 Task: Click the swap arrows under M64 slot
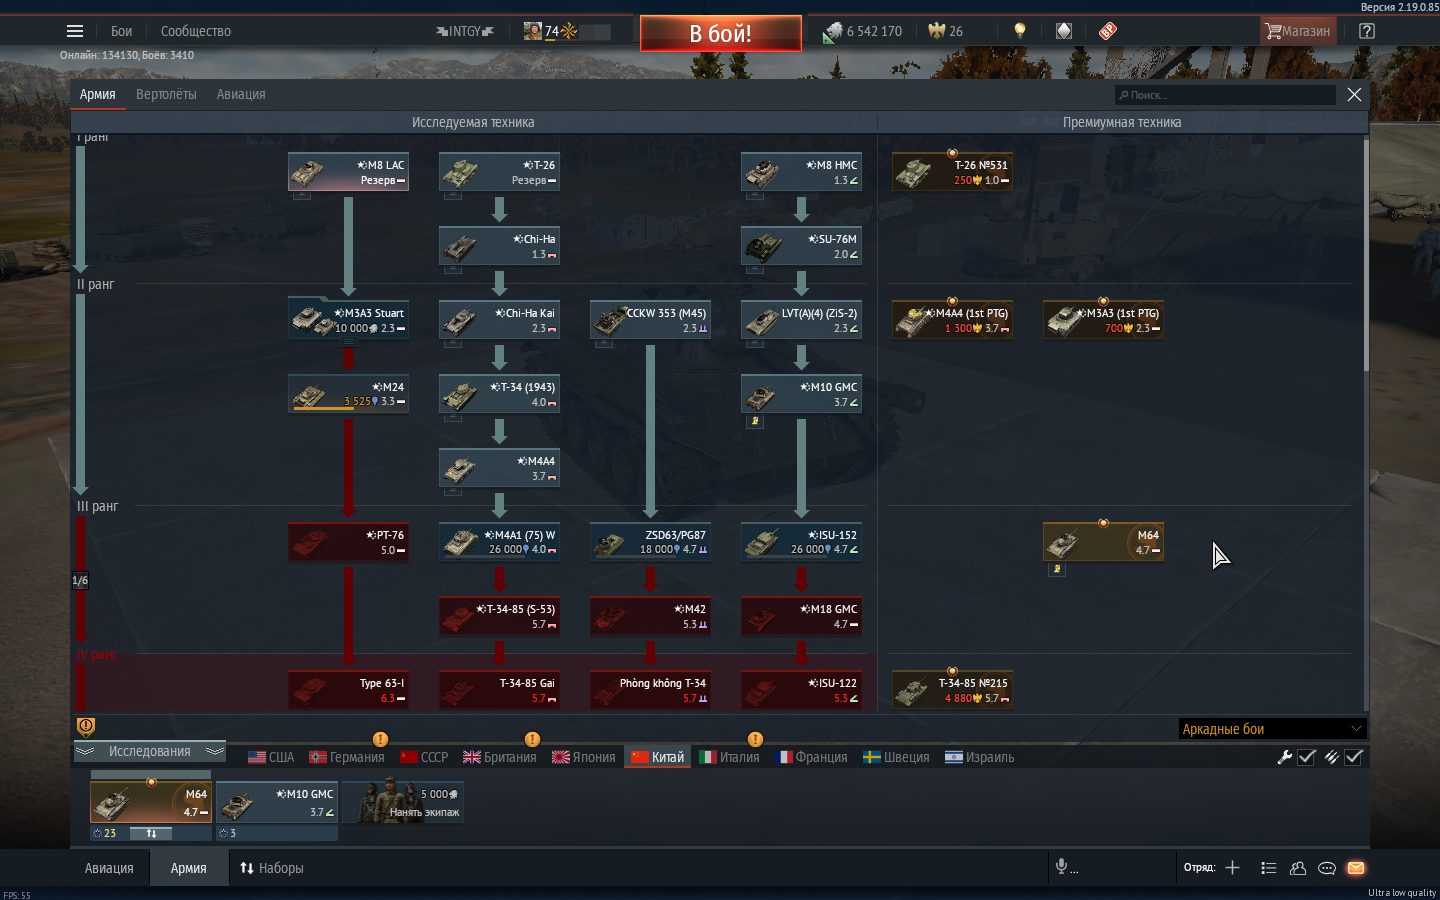tap(151, 833)
